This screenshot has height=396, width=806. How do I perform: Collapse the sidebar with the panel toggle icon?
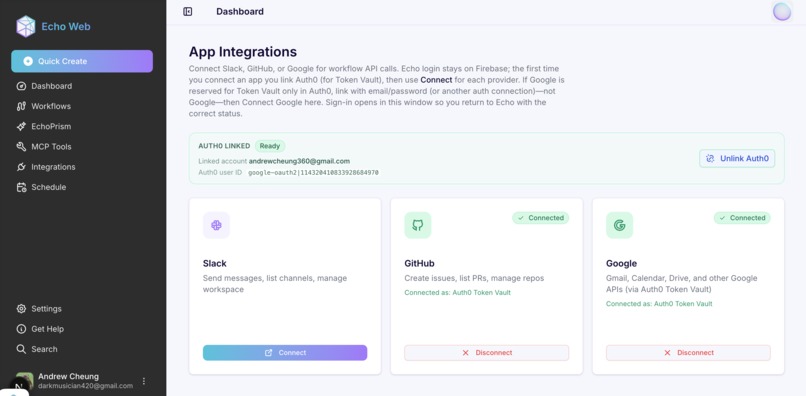tap(188, 11)
